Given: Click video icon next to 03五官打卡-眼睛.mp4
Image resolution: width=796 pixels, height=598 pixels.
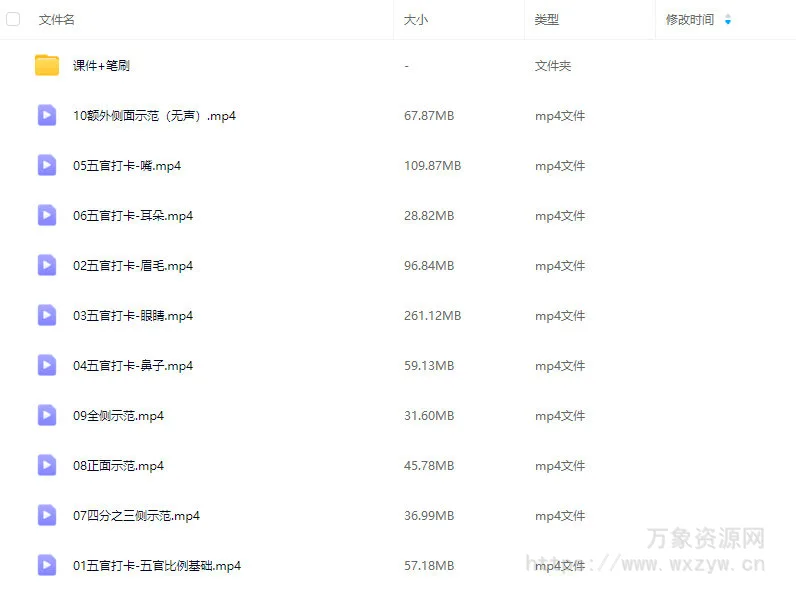Looking at the screenshot, I should [x=47, y=315].
